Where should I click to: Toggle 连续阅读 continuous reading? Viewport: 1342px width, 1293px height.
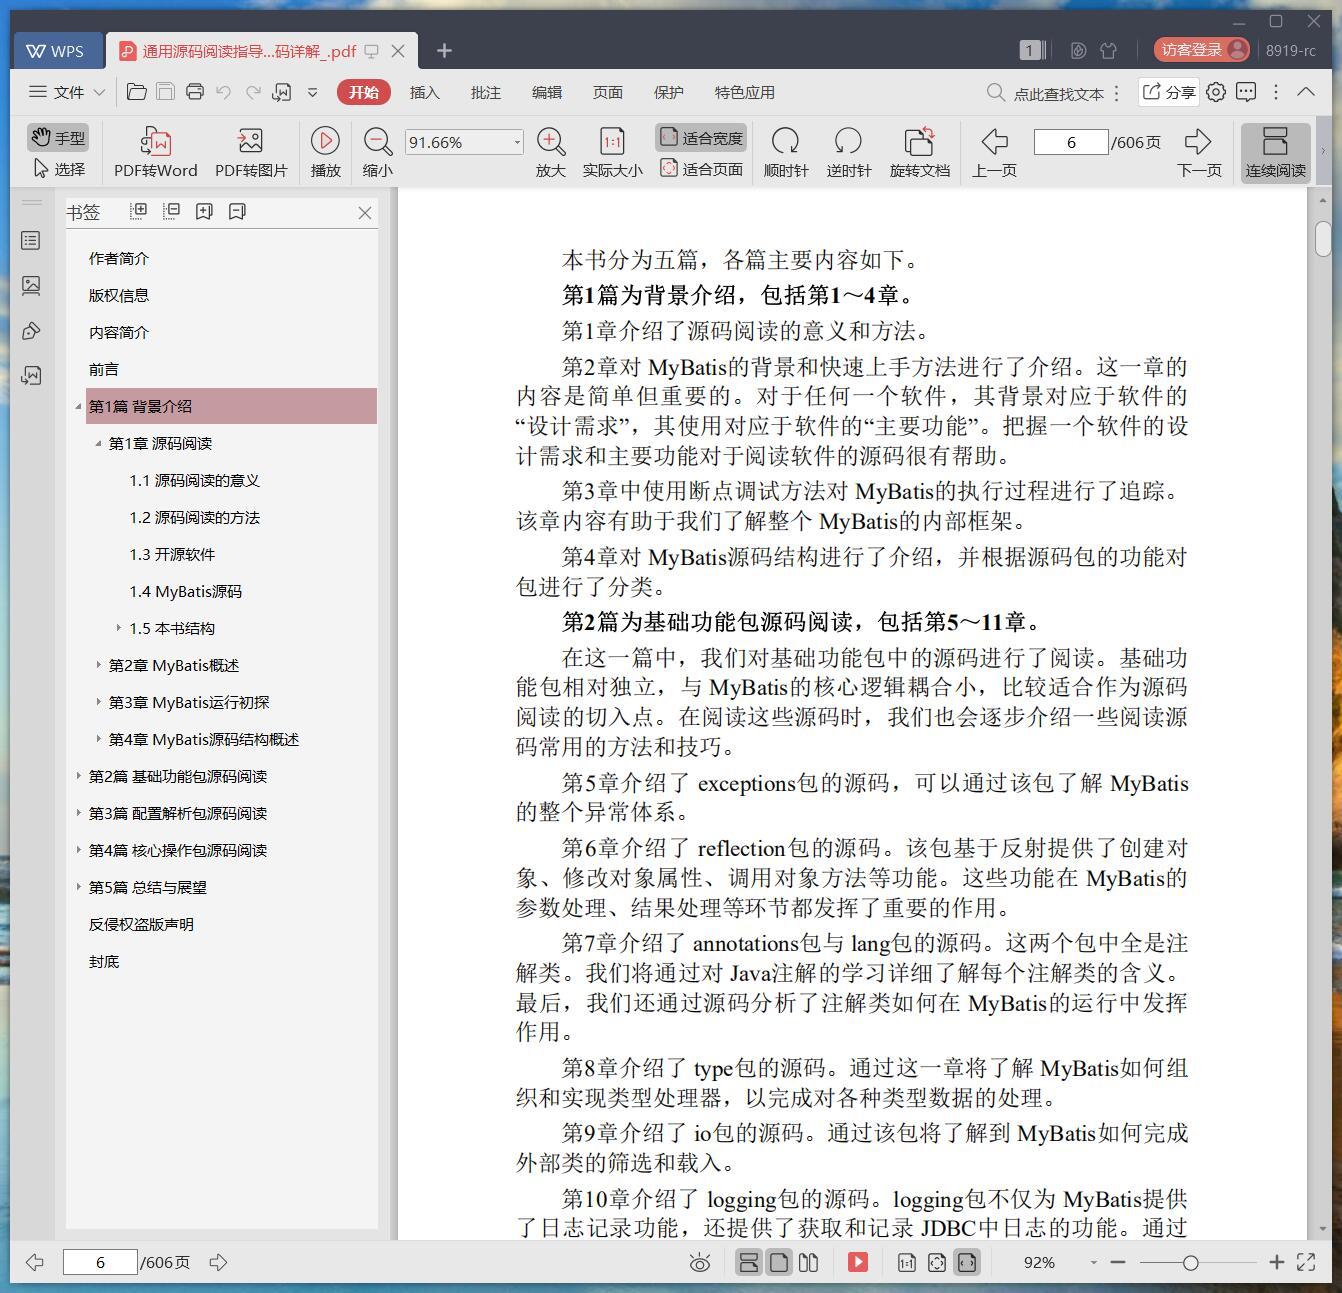(1275, 152)
